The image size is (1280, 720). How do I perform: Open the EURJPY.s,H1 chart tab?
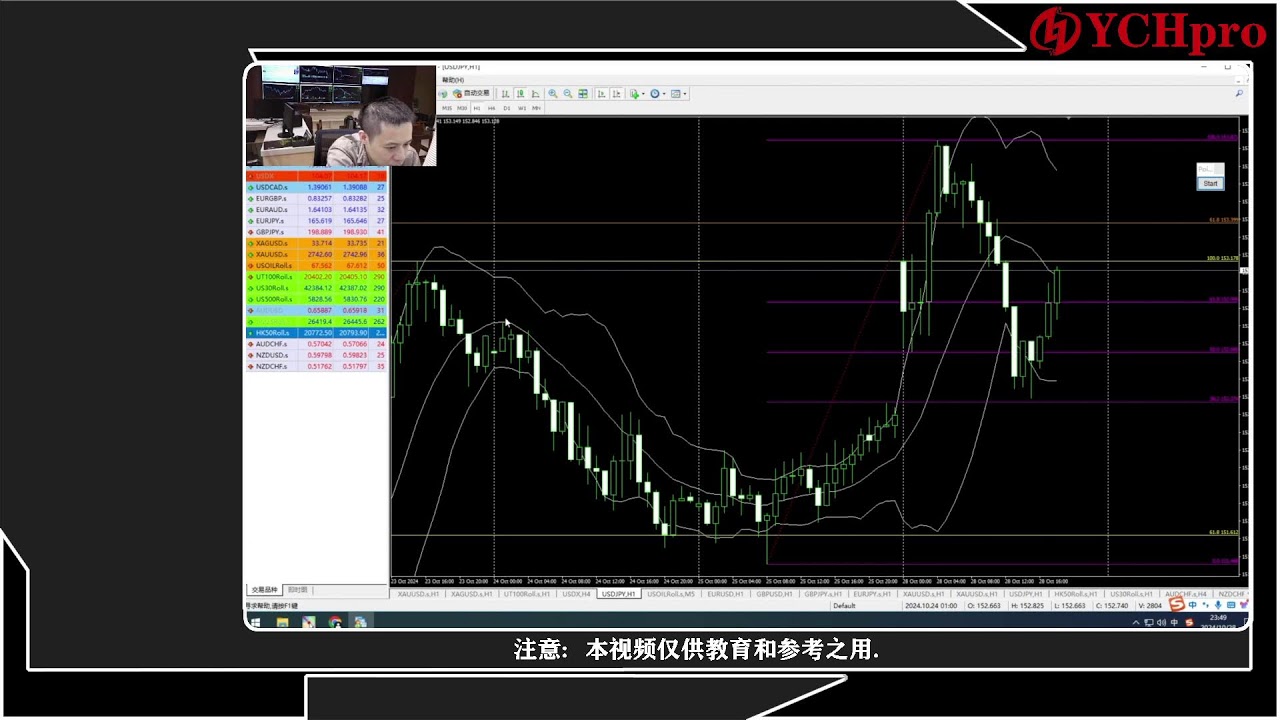point(872,593)
